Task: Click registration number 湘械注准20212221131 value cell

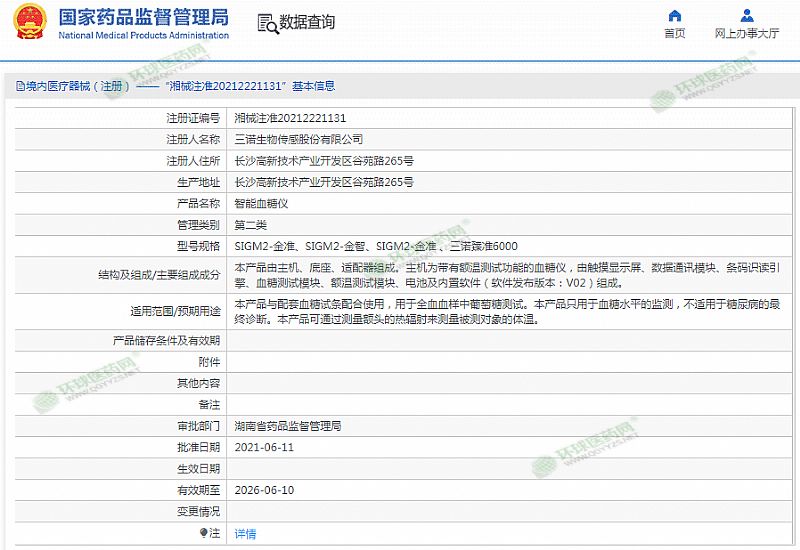Action: (290, 118)
